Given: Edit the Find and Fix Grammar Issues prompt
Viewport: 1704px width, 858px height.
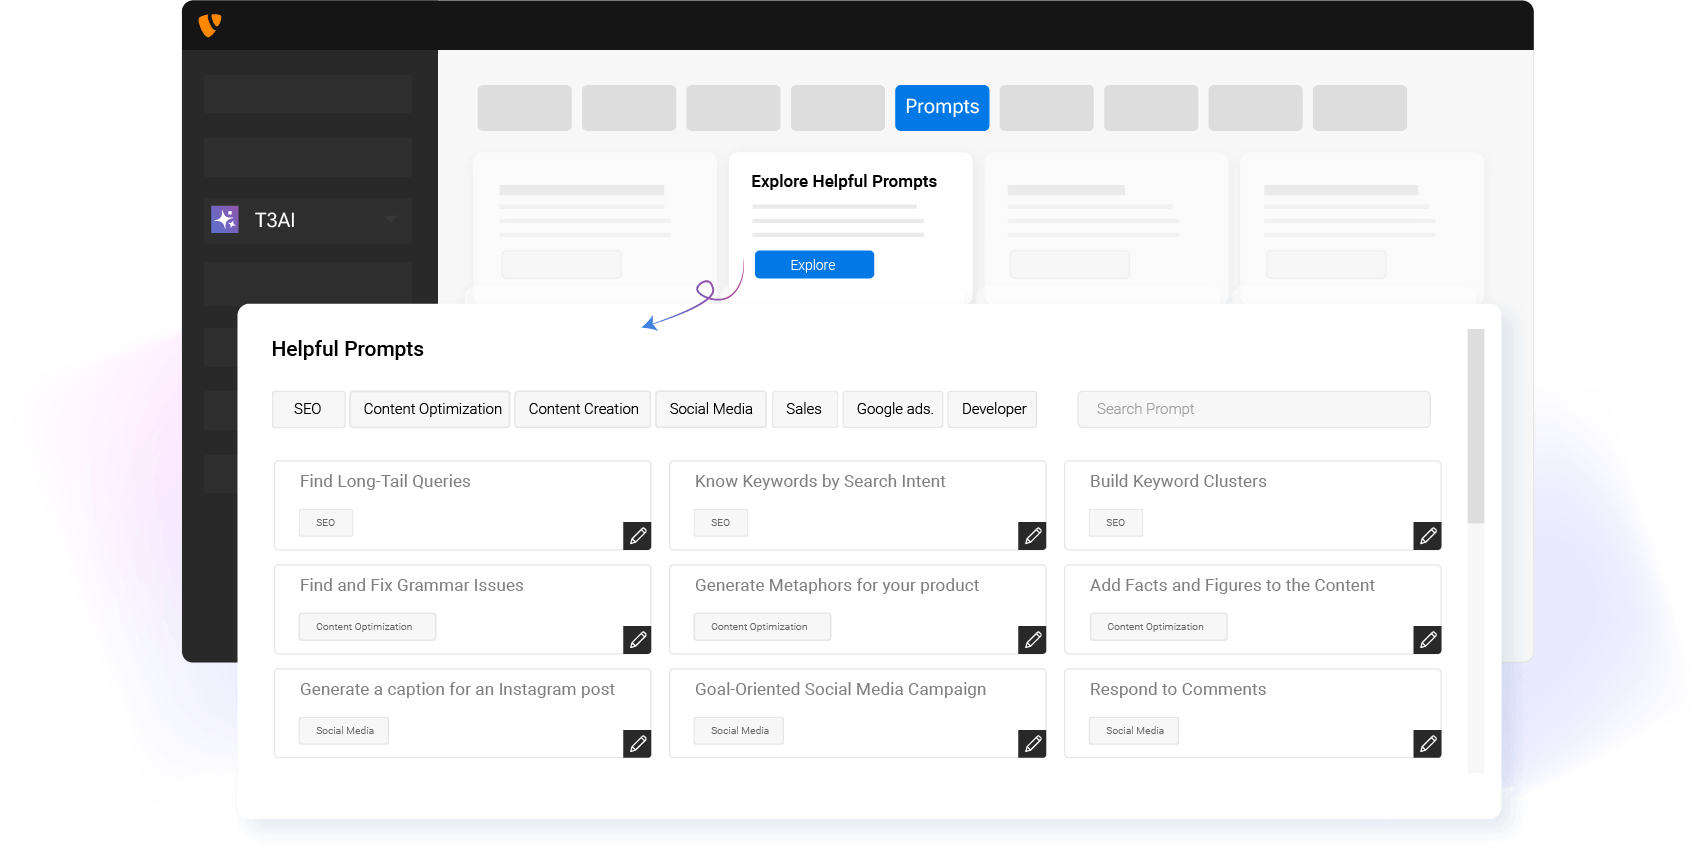Looking at the screenshot, I should [x=637, y=640].
